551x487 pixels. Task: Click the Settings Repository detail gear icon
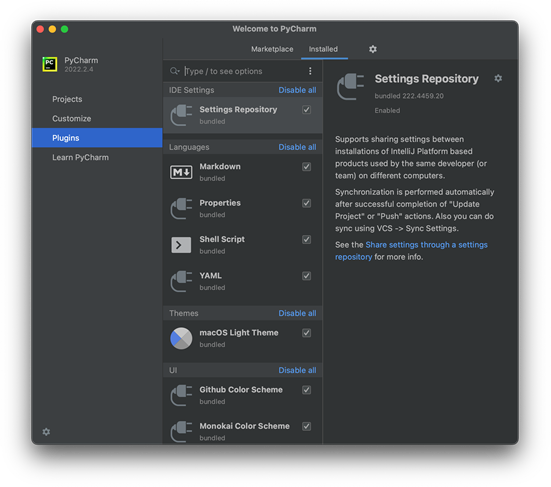coord(498,78)
